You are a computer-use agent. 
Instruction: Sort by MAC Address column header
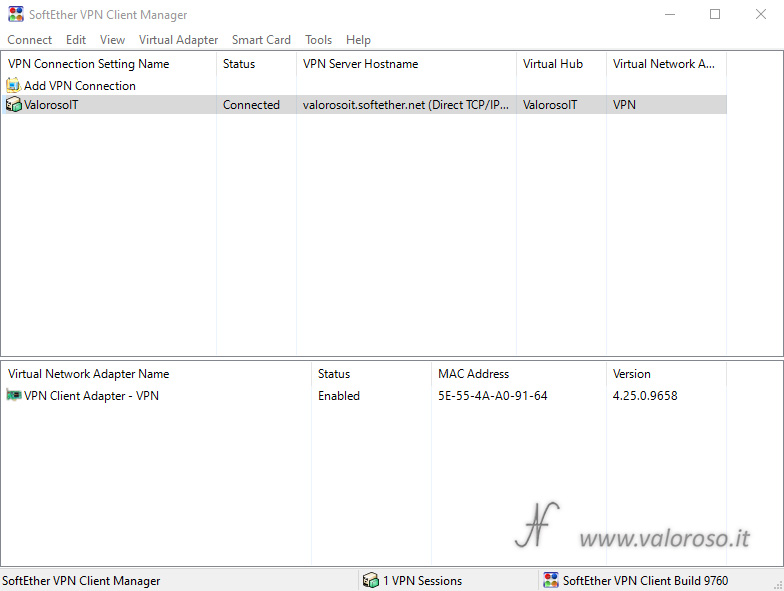click(x=519, y=374)
